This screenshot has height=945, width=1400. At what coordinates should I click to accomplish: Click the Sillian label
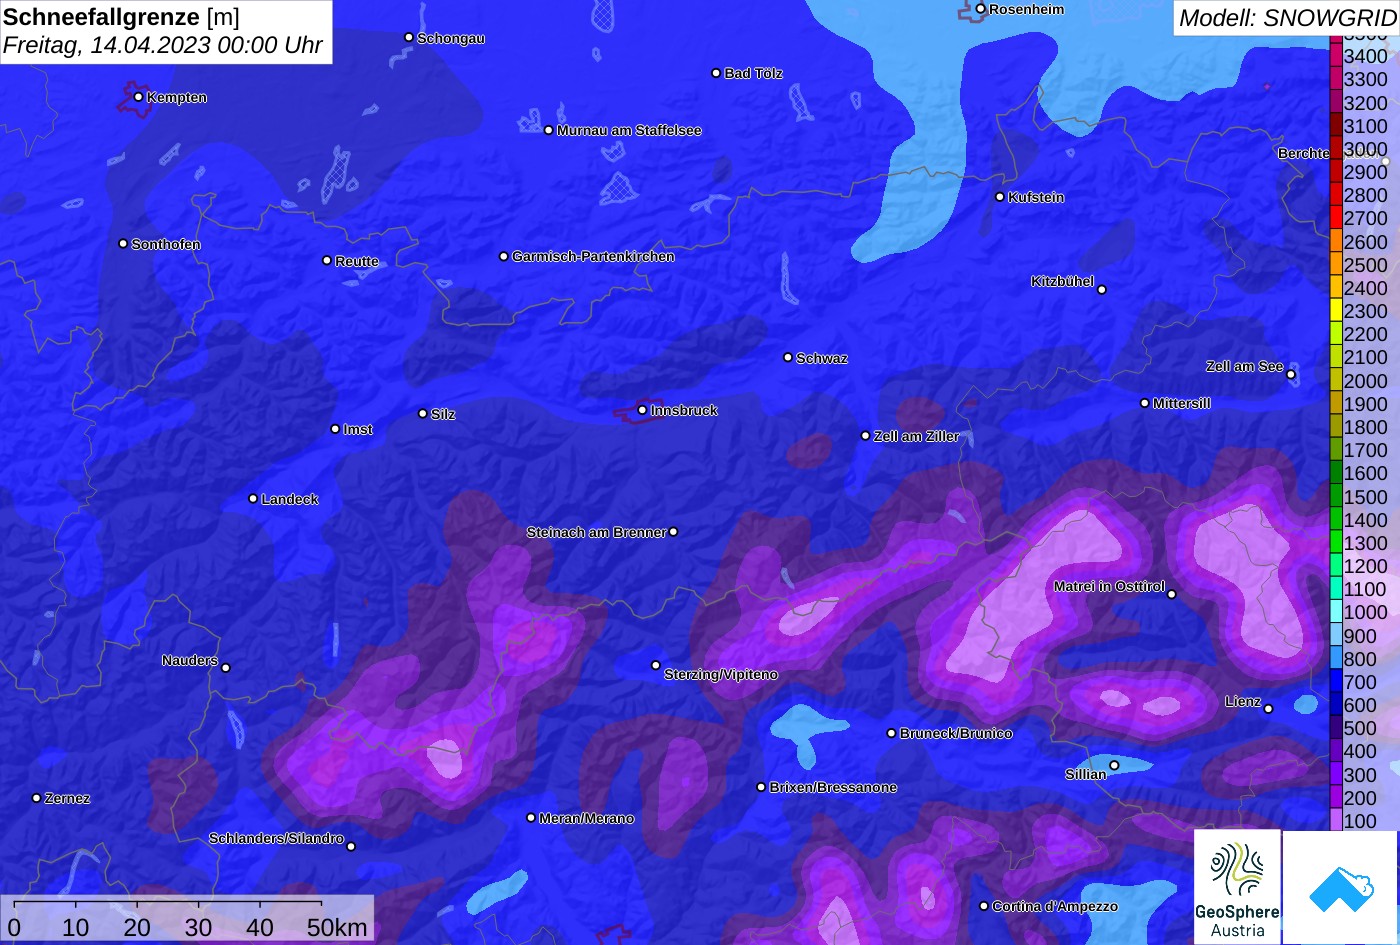click(1086, 774)
